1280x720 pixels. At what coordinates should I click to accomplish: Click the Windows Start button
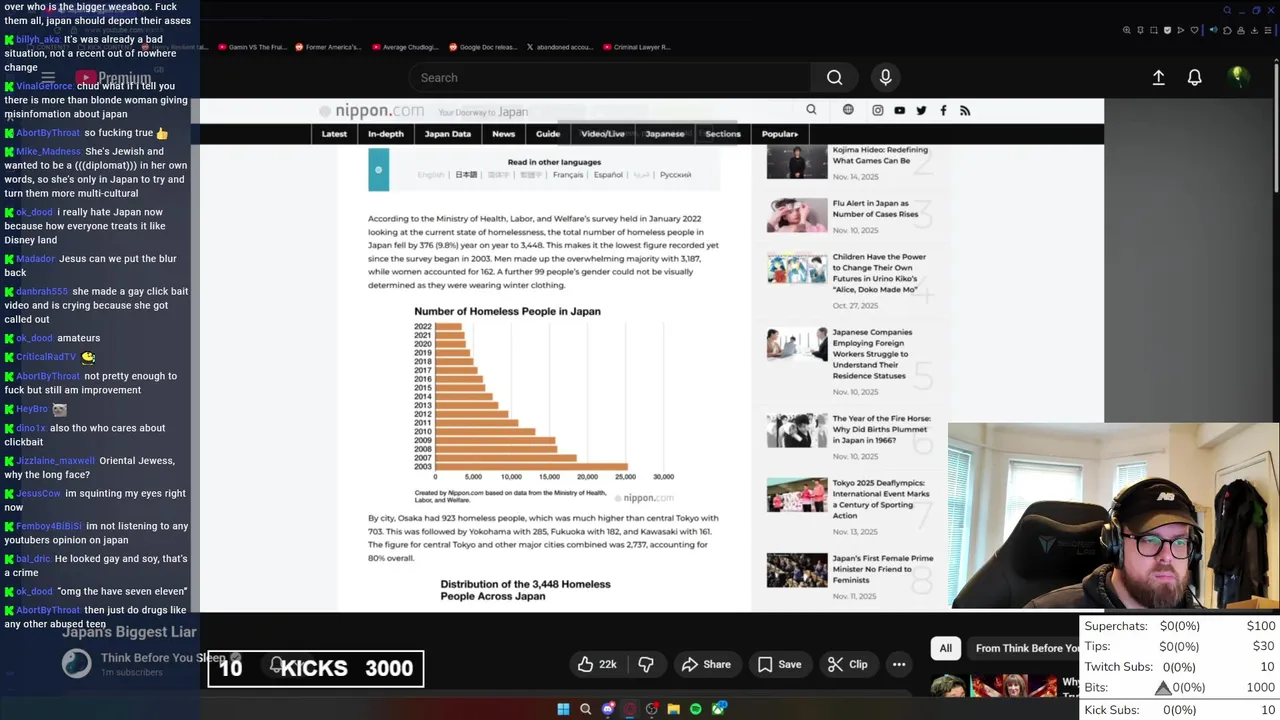click(x=563, y=709)
